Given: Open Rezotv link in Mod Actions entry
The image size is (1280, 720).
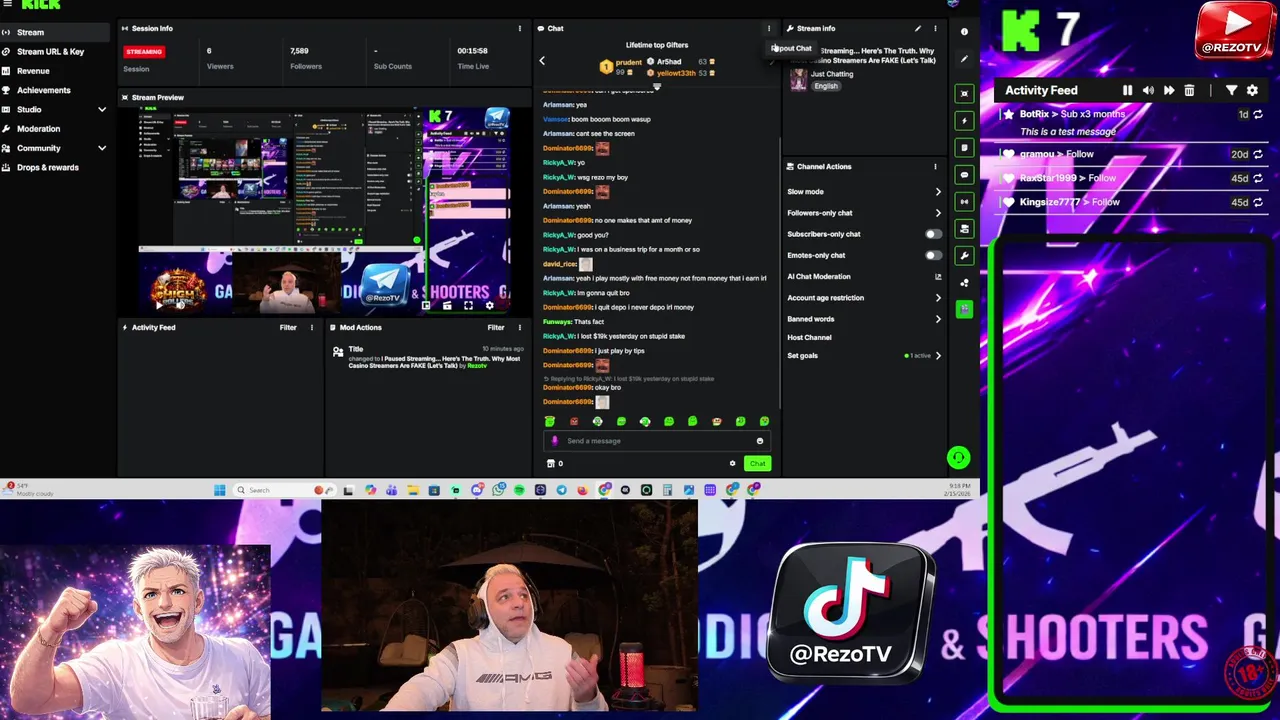Looking at the screenshot, I should pyautogui.click(x=477, y=366).
